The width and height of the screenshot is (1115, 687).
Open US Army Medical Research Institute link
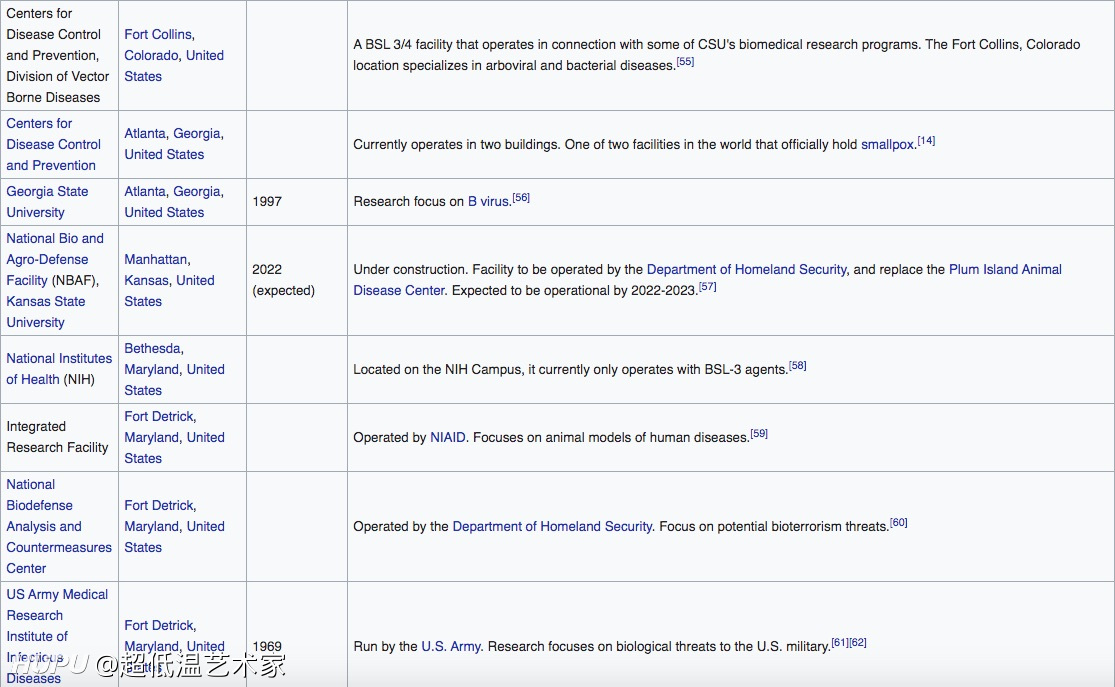tap(57, 636)
